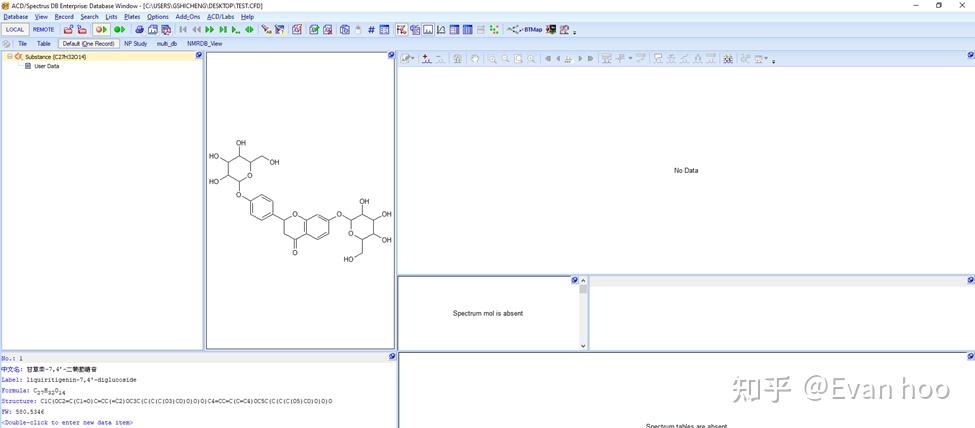Click the 'Double-click to enter new data item' line

click(x=67, y=422)
